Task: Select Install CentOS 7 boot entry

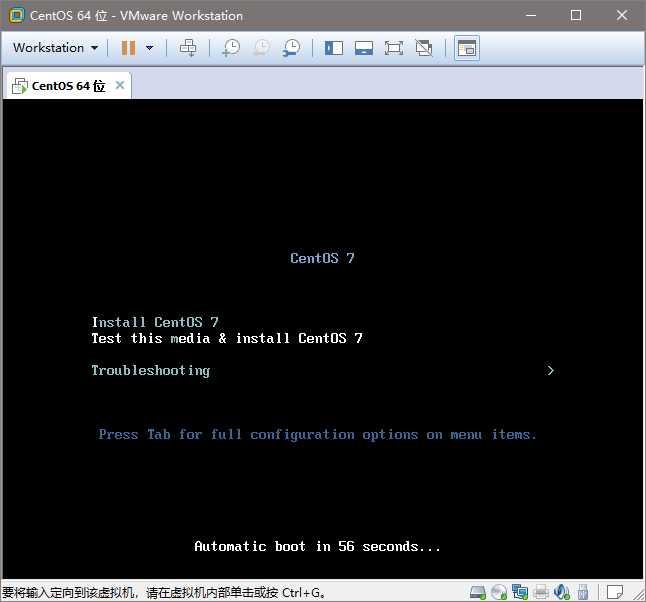Action: click(x=155, y=322)
